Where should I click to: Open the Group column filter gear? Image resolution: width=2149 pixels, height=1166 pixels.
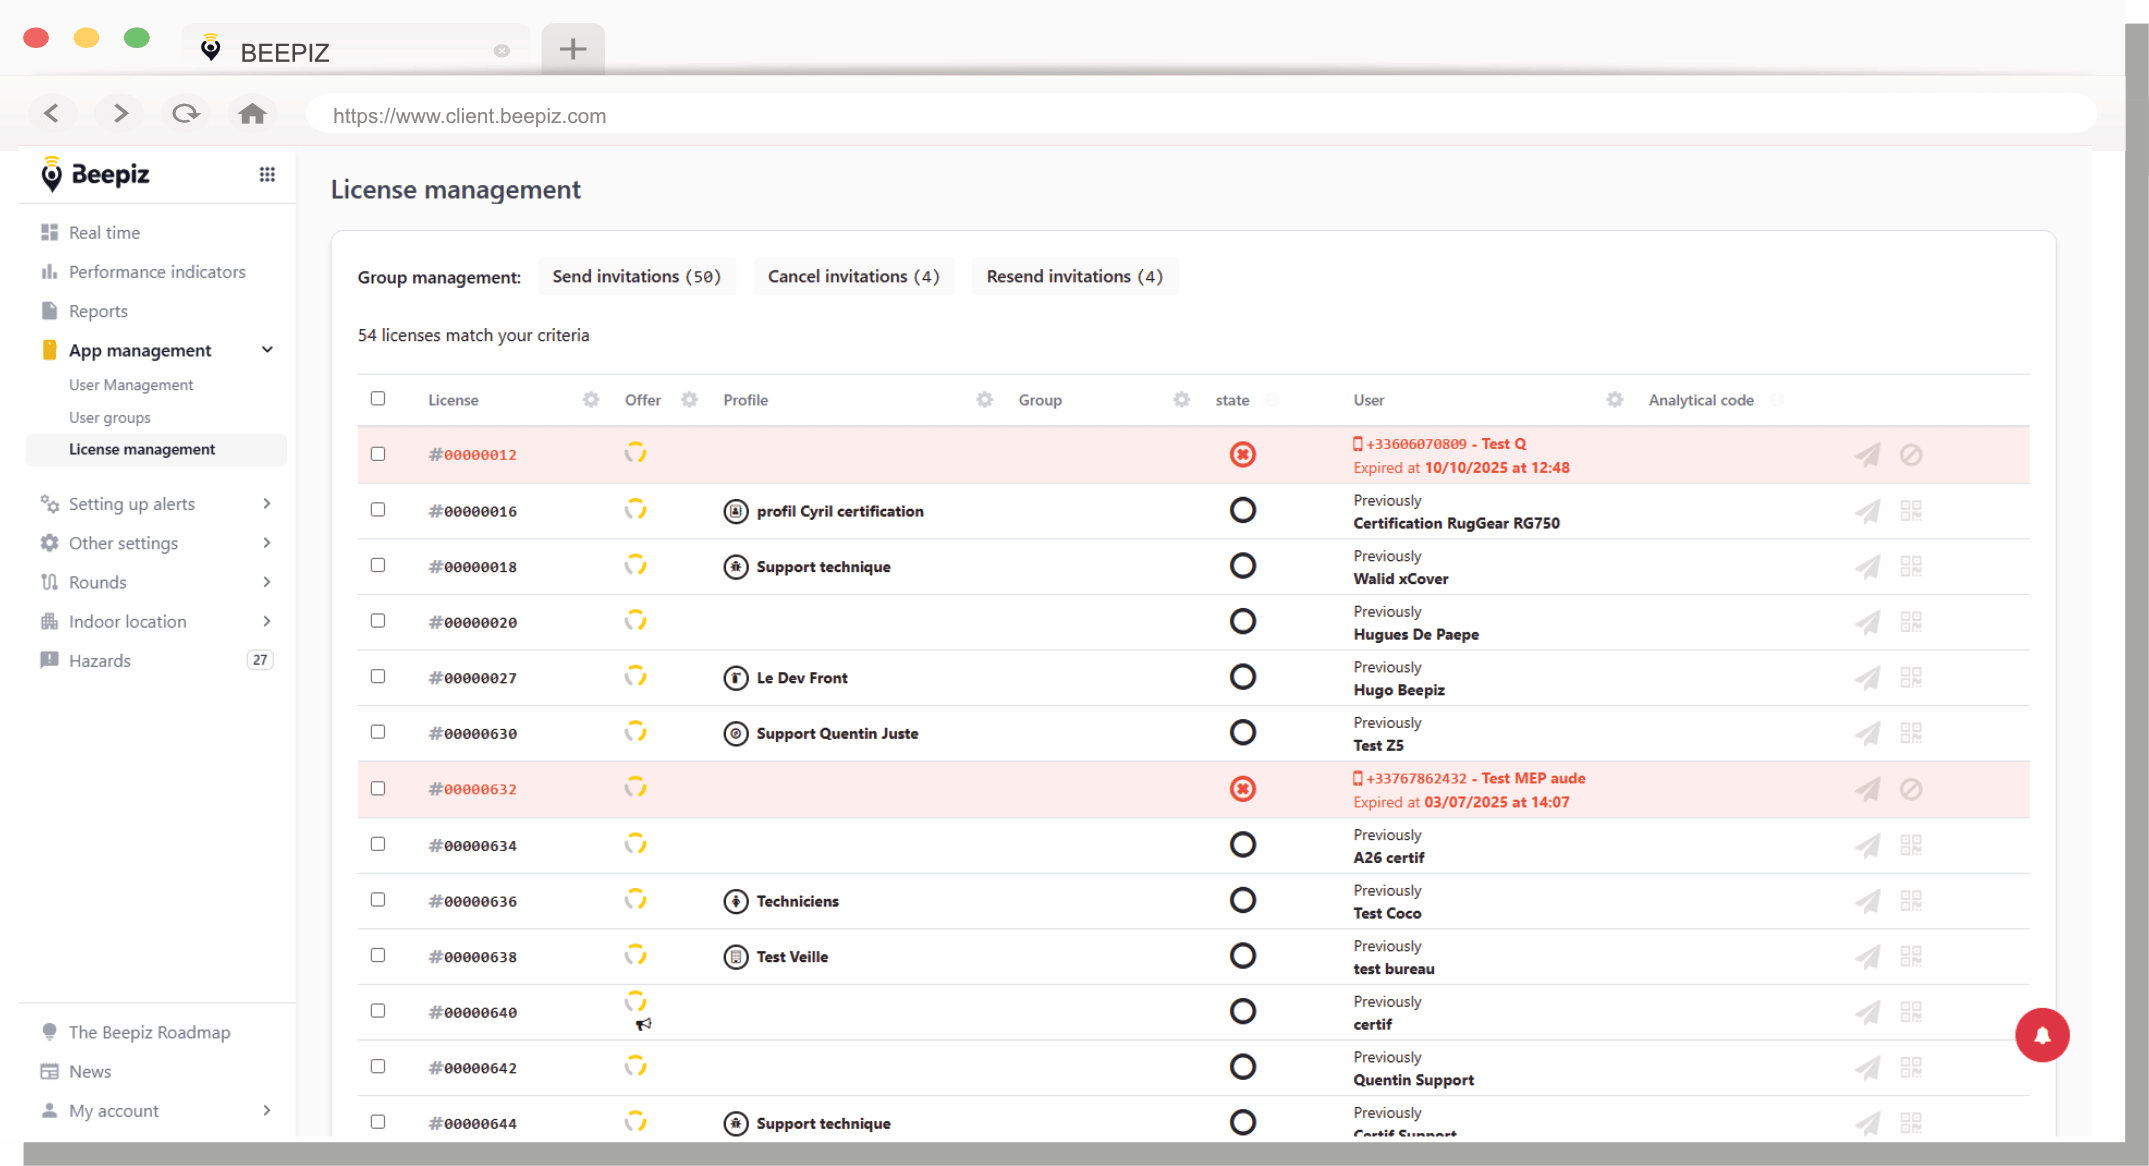tap(1182, 399)
